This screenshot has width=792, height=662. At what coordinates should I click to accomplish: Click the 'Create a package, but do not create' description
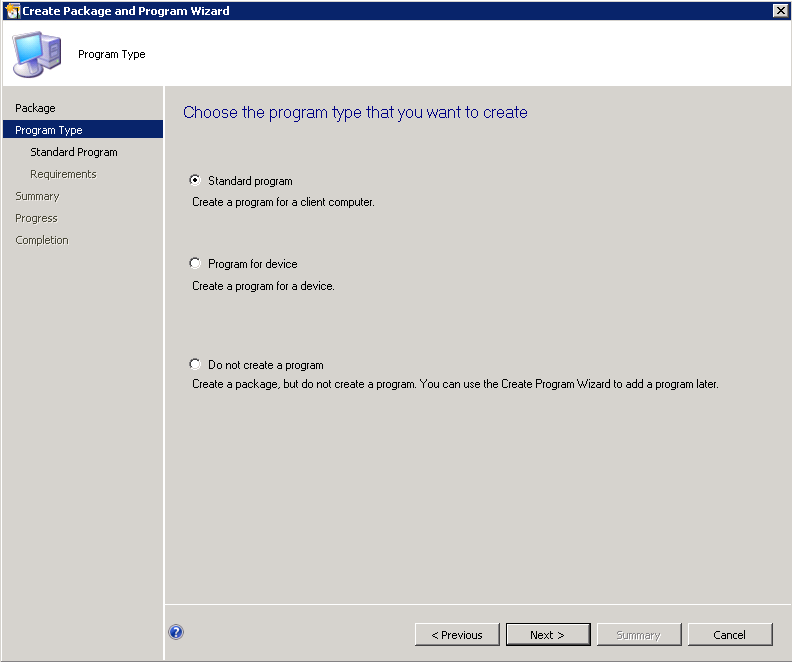click(455, 384)
